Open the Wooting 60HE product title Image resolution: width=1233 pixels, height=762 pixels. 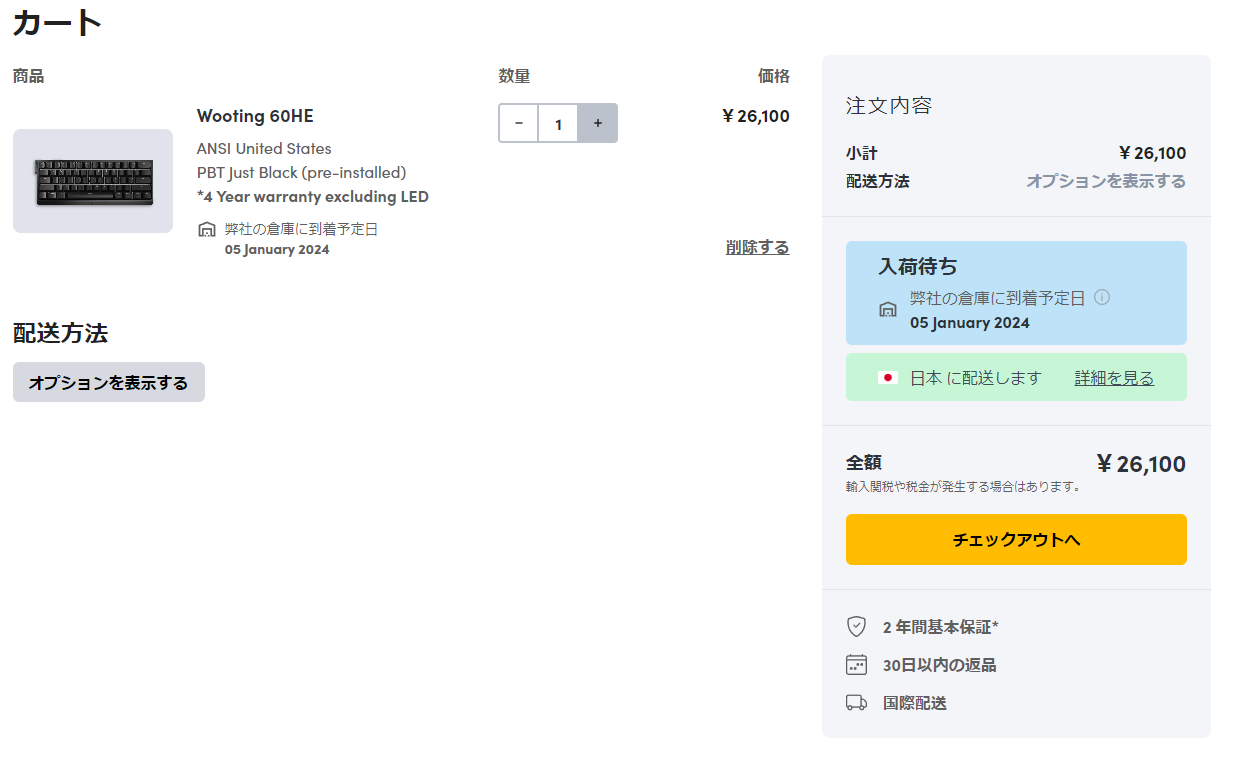coord(255,116)
